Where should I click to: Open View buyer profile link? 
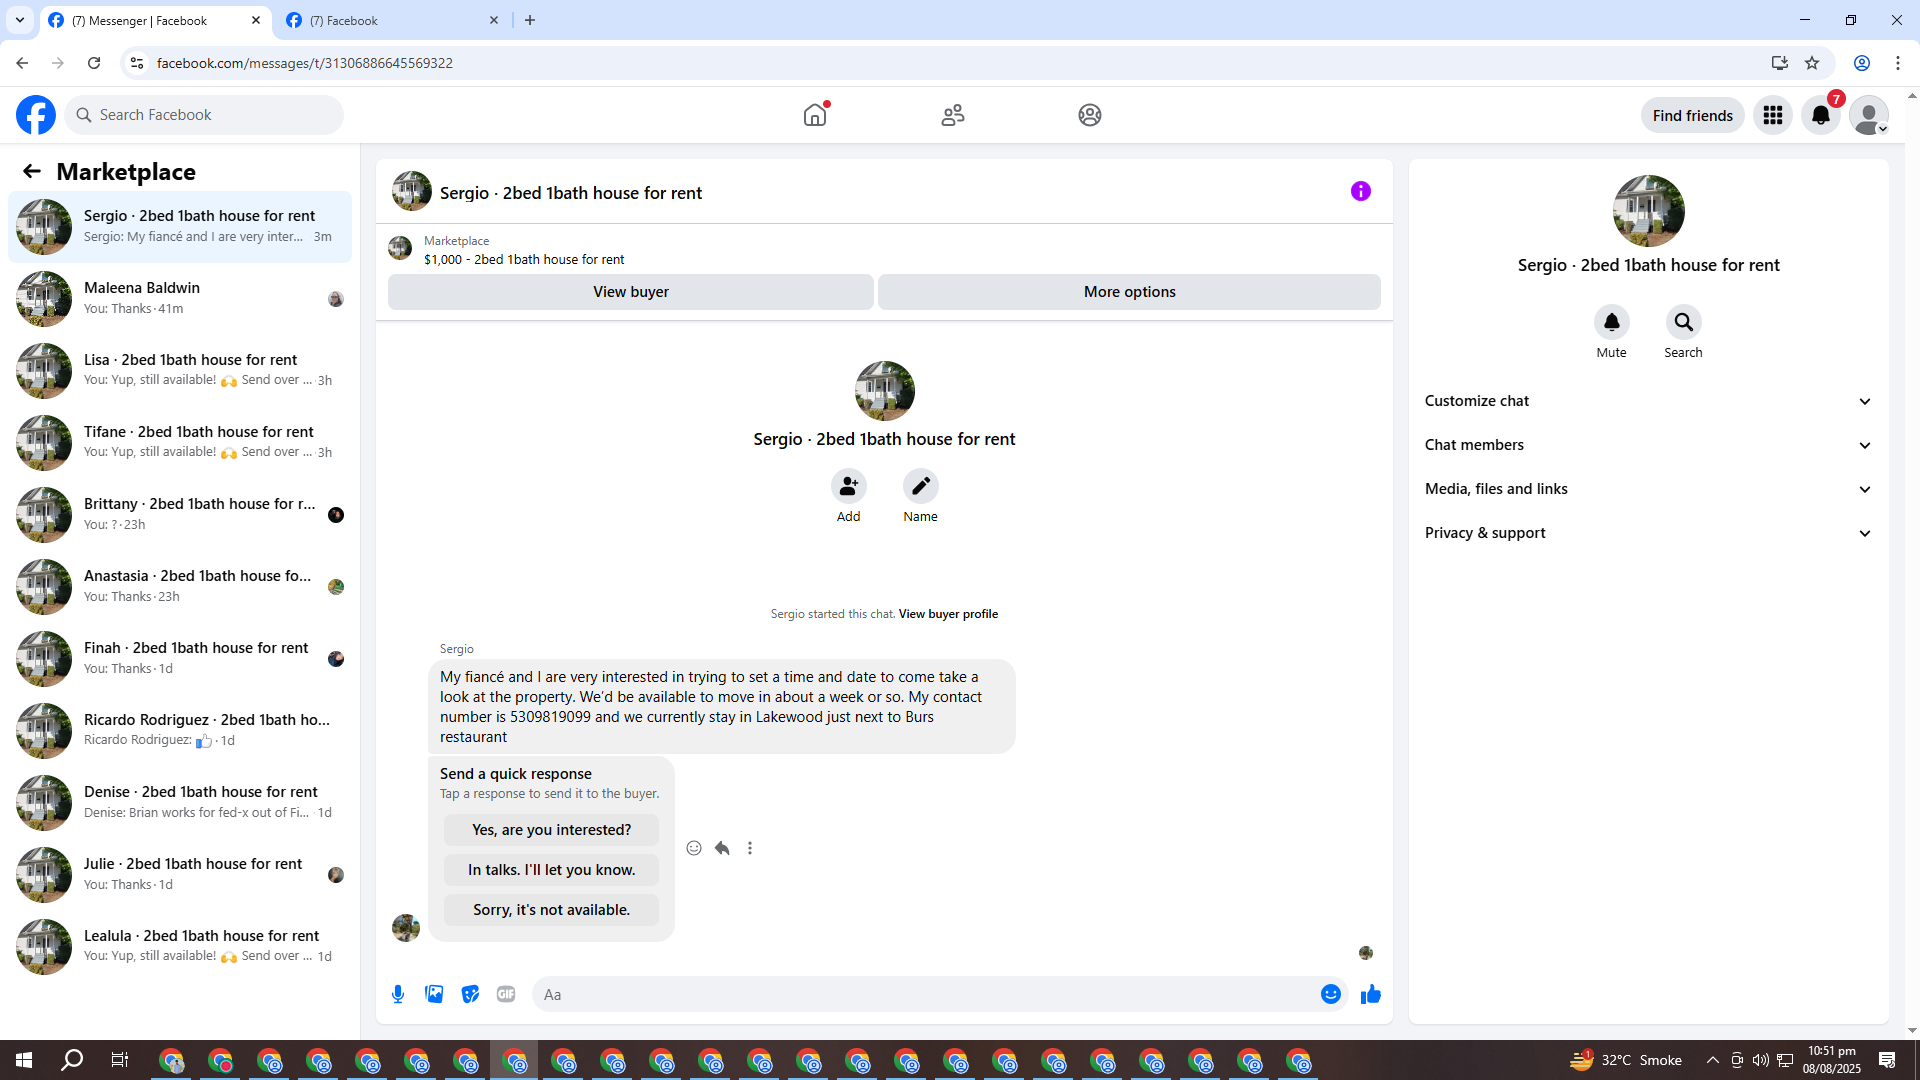948,614
